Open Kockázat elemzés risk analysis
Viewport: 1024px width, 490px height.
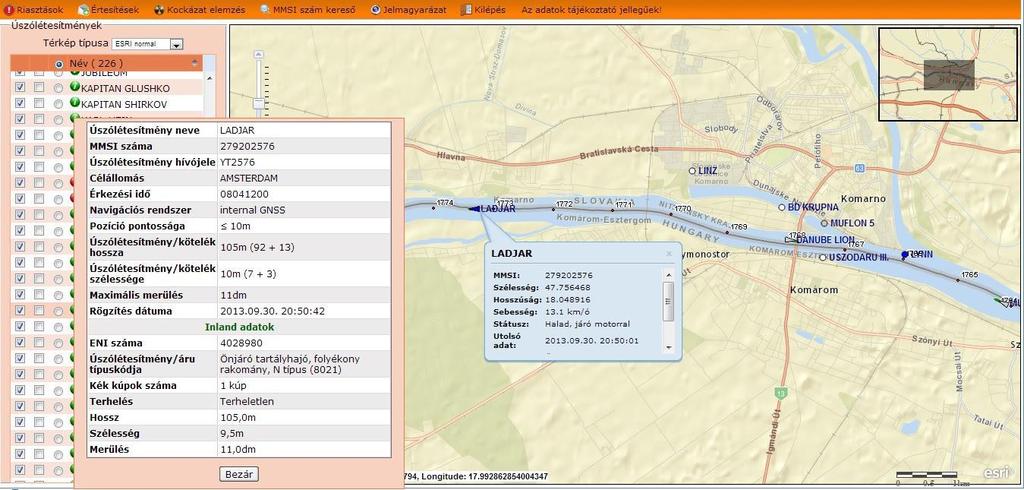point(199,10)
